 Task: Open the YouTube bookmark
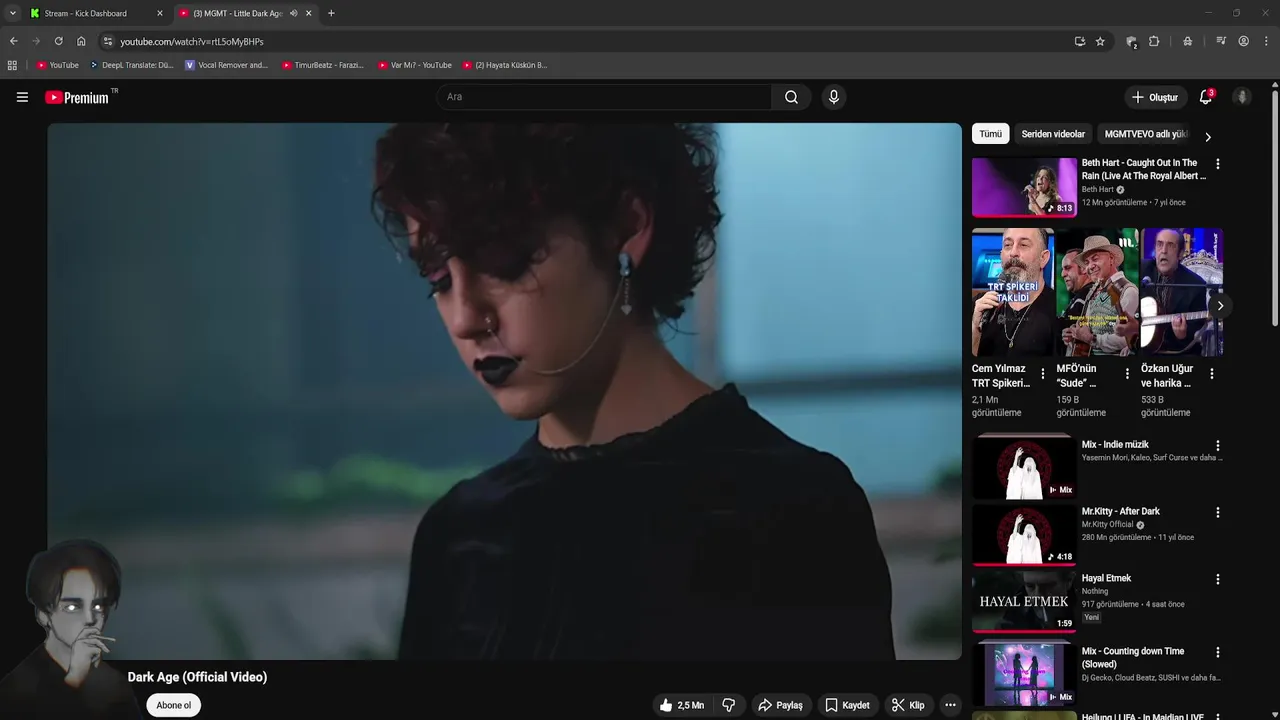pos(58,65)
